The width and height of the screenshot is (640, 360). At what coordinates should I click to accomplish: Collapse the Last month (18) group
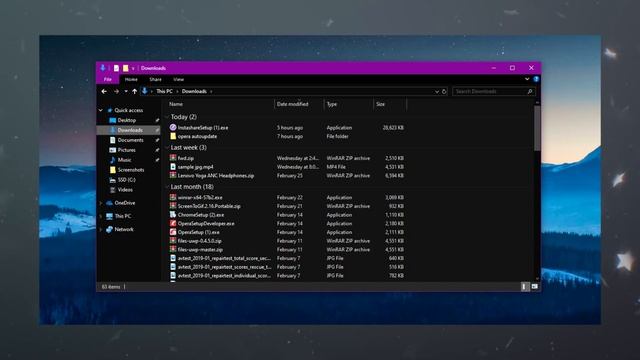point(167,187)
